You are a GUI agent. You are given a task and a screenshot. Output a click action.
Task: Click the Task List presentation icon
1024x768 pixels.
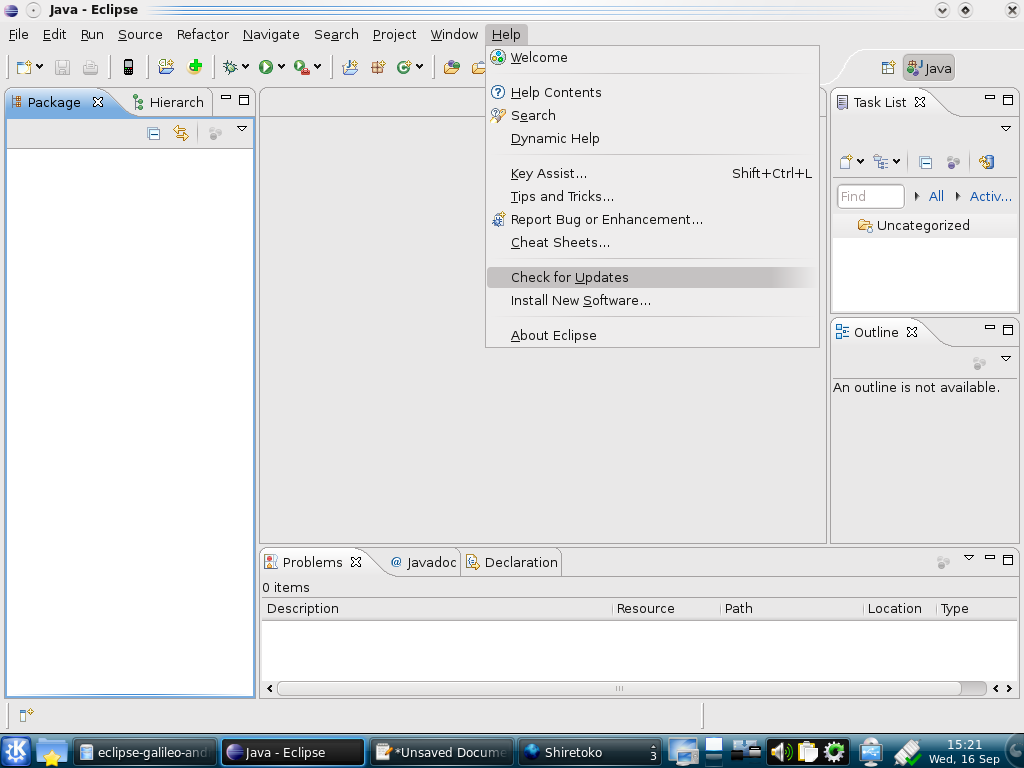coord(882,161)
